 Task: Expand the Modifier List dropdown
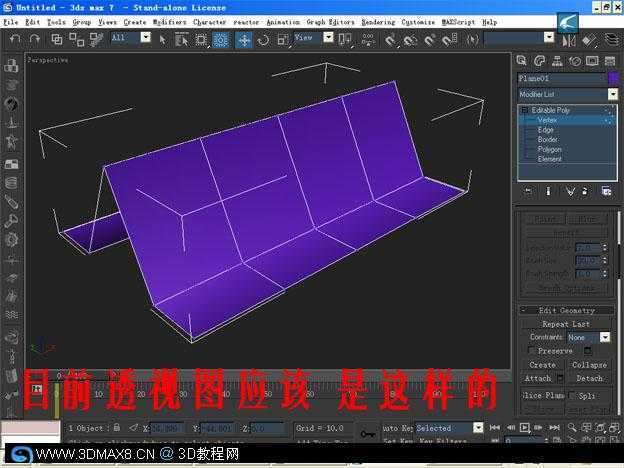[613, 94]
